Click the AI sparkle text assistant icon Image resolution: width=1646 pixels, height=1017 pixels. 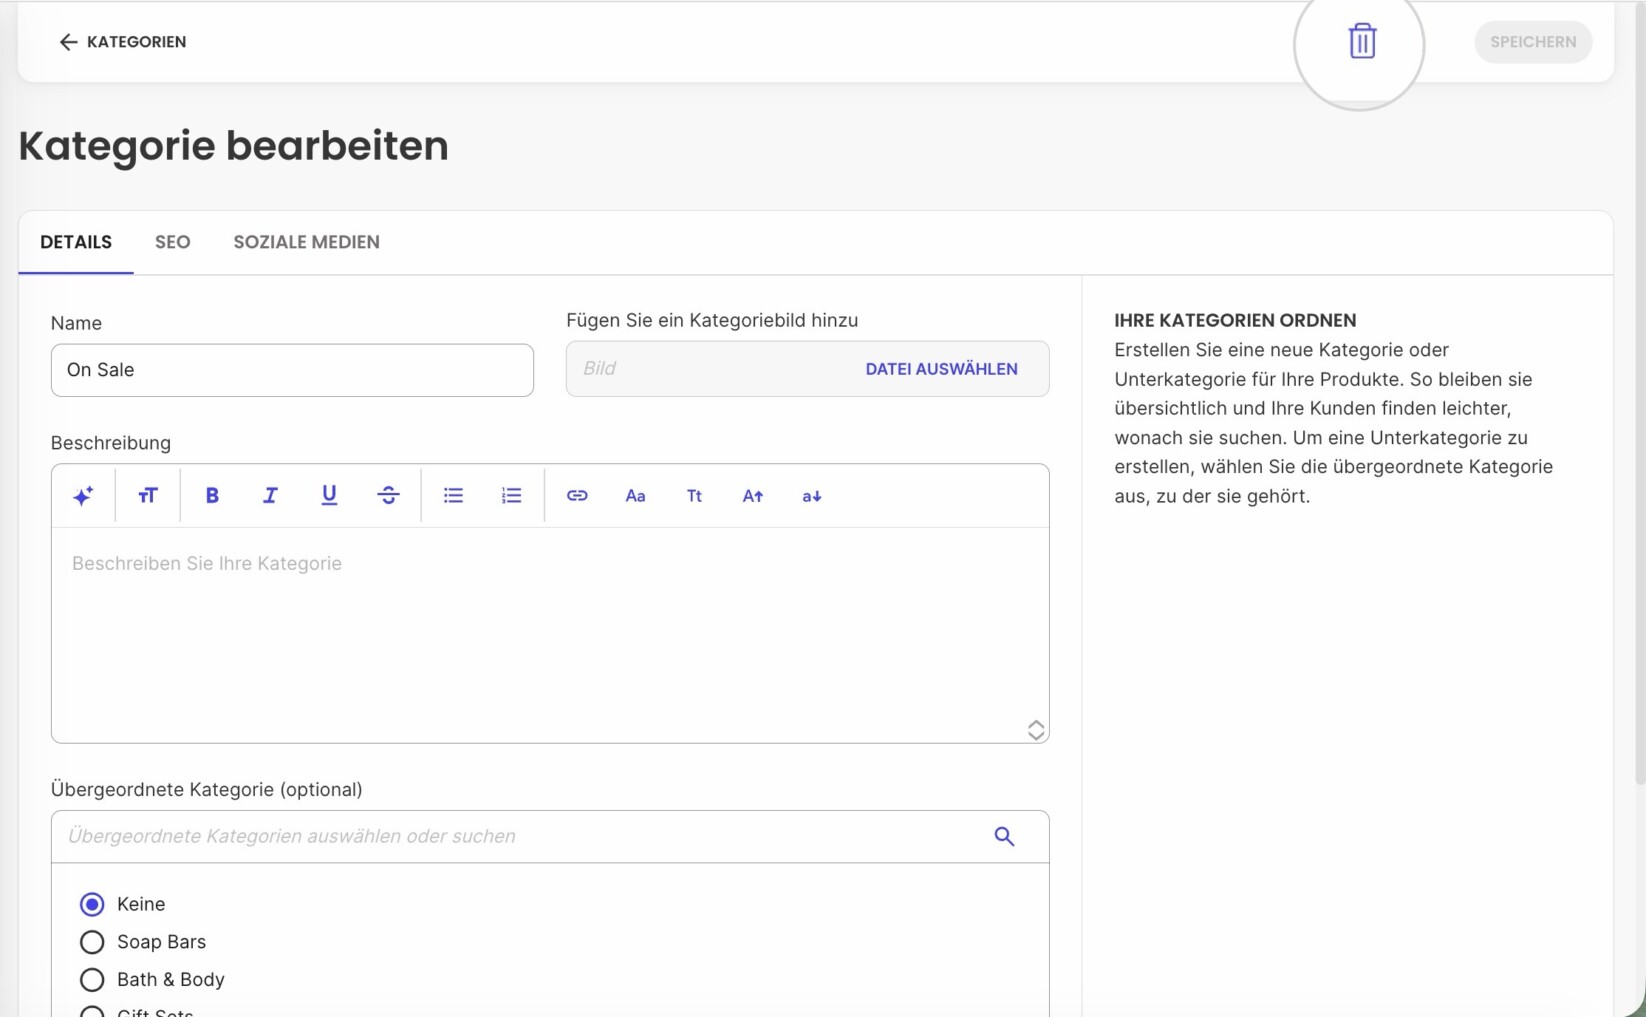pos(83,495)
